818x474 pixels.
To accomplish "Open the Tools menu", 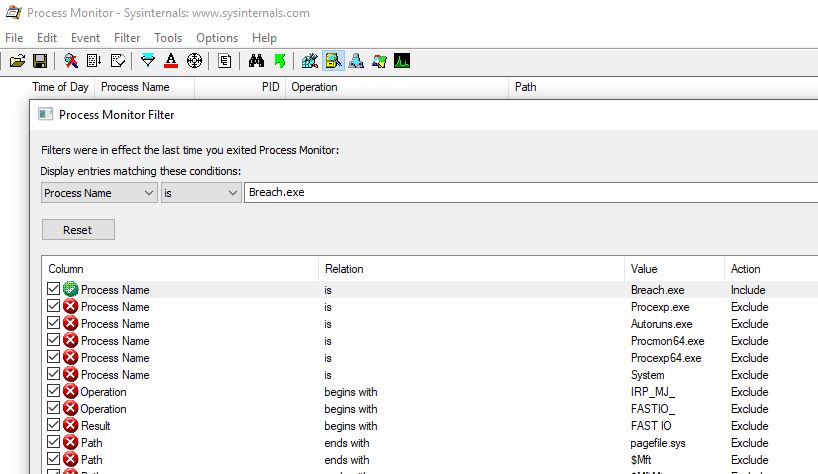I will click(x=168, y=38).
